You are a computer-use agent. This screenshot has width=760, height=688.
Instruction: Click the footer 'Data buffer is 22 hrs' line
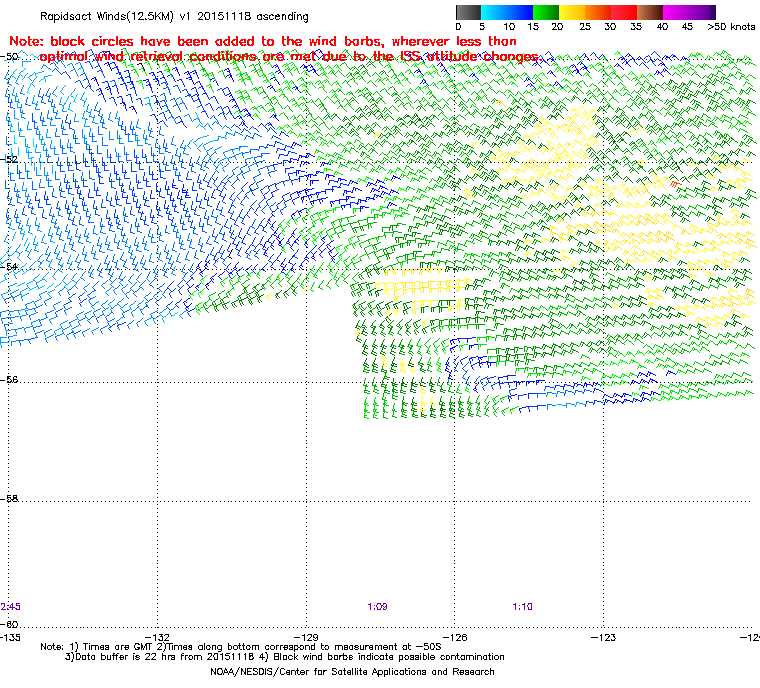[x=285, y=657]
